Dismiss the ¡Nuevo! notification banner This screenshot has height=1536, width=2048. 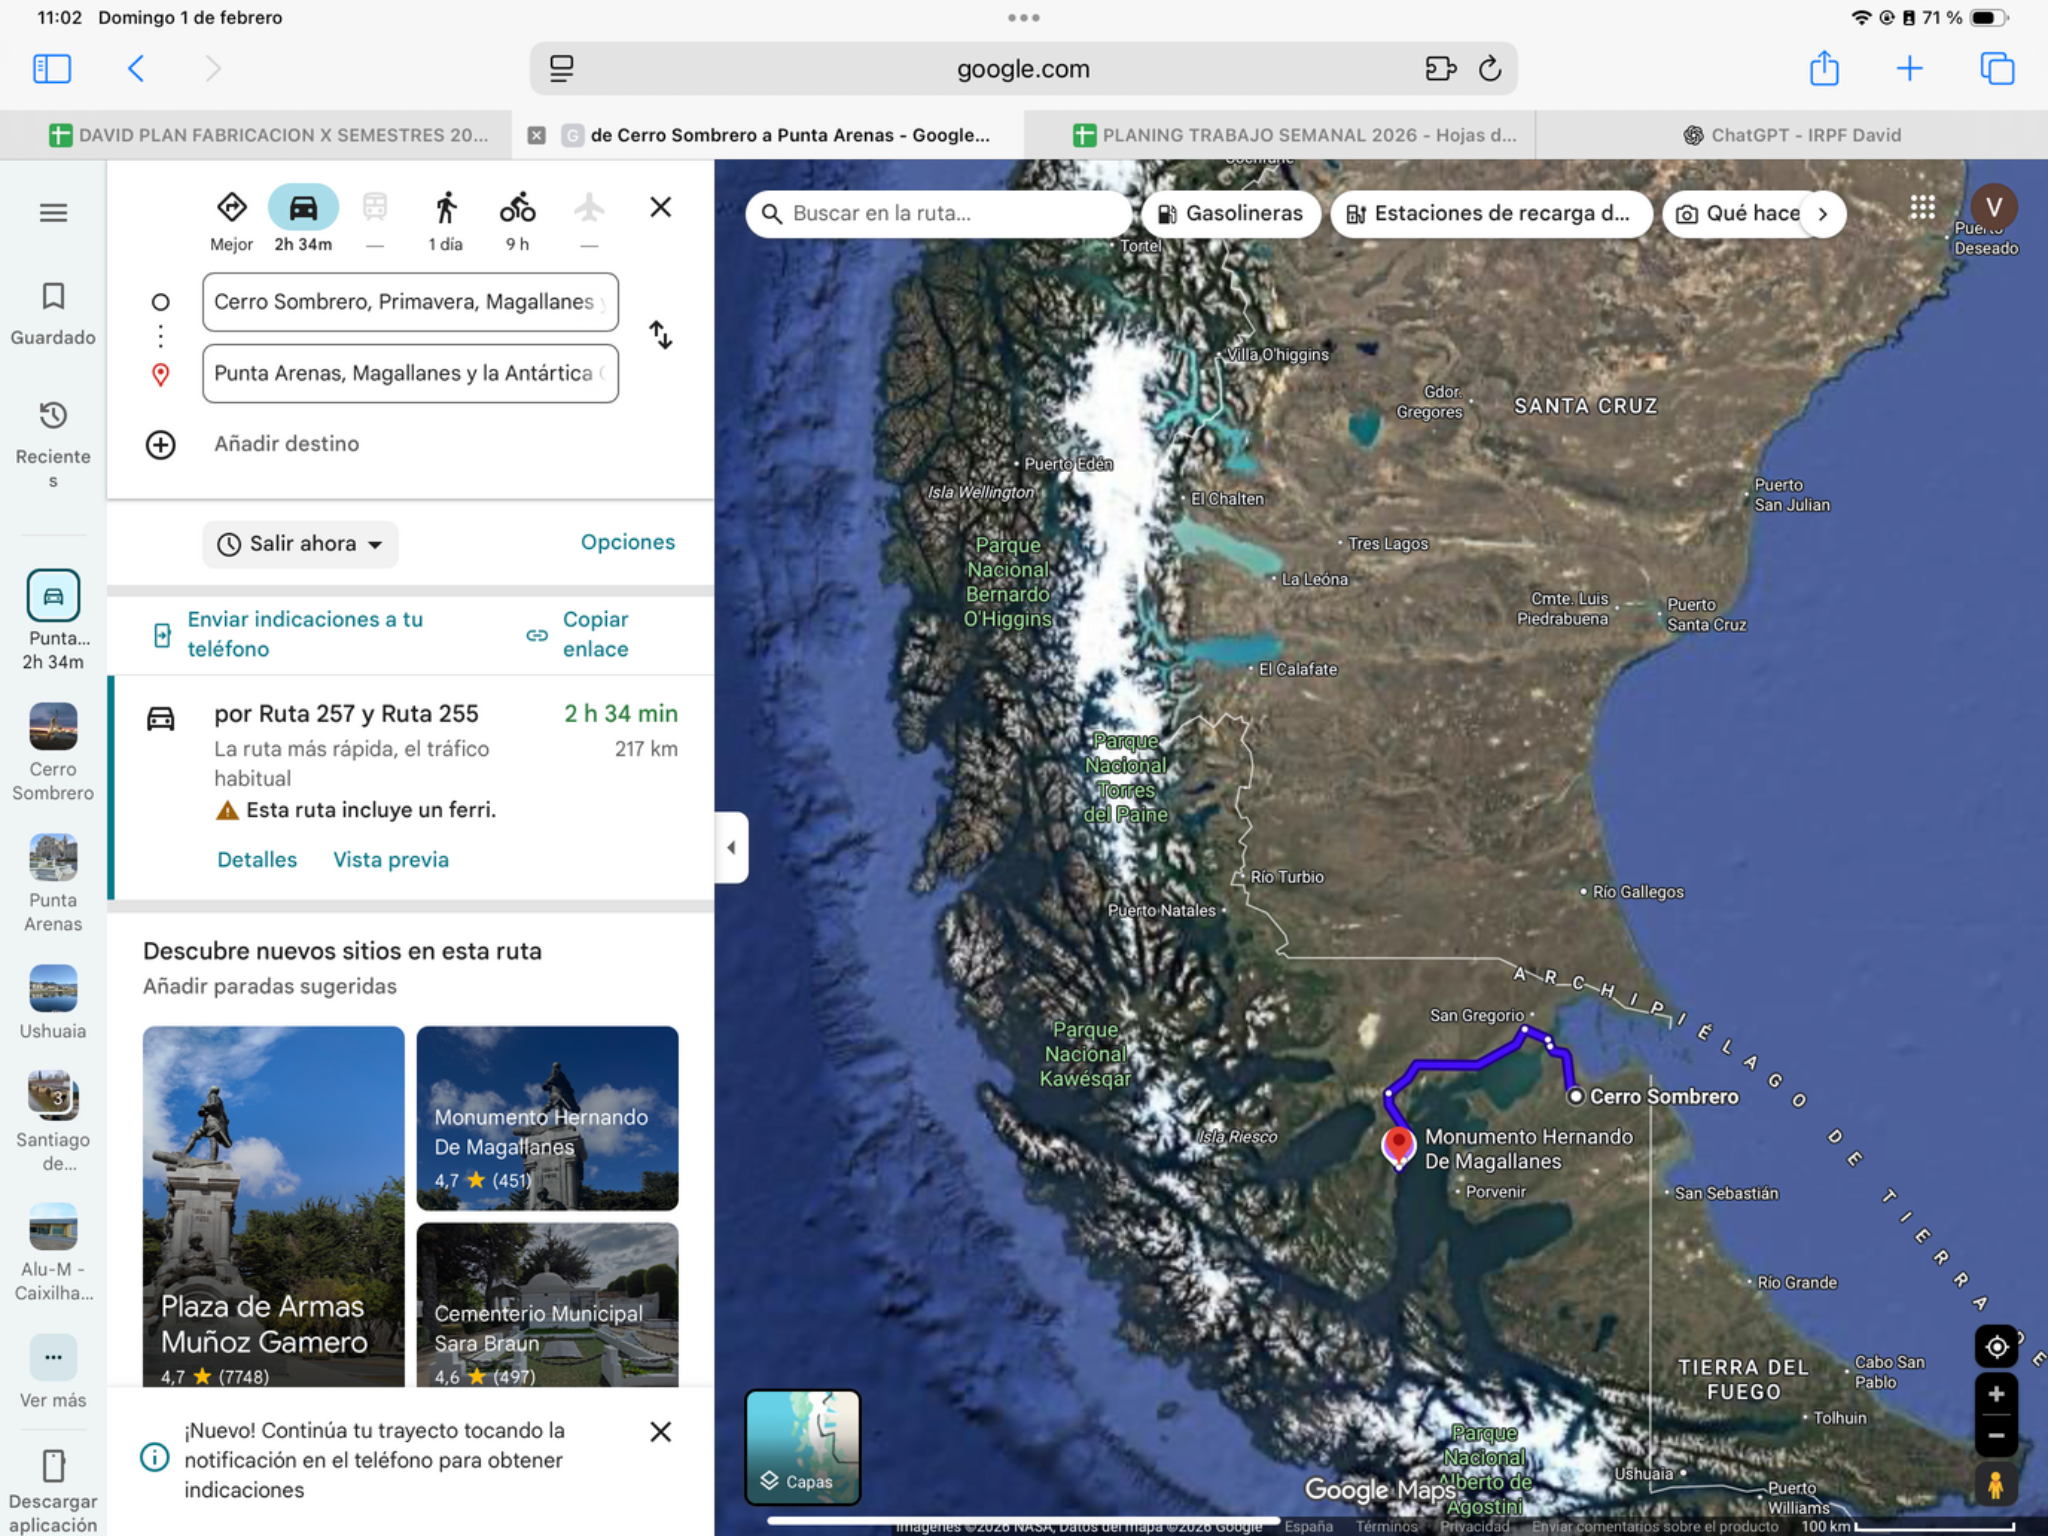(660, 1432)
